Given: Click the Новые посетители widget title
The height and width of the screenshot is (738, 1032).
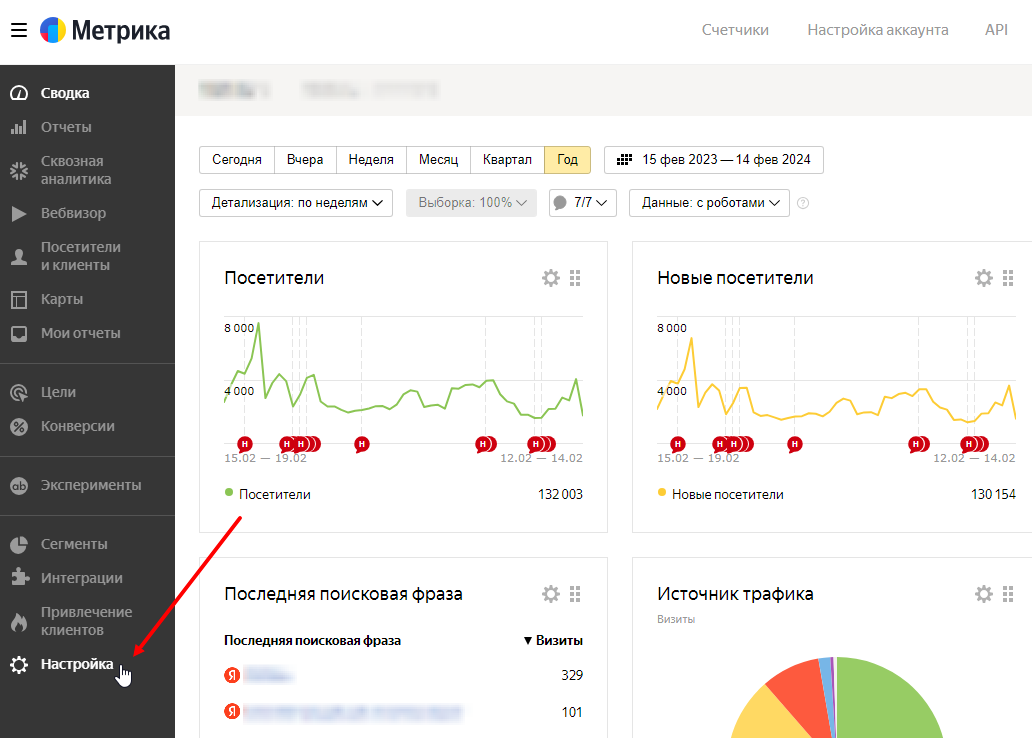Looking at the screenshot, I should [x=735, y=278].
